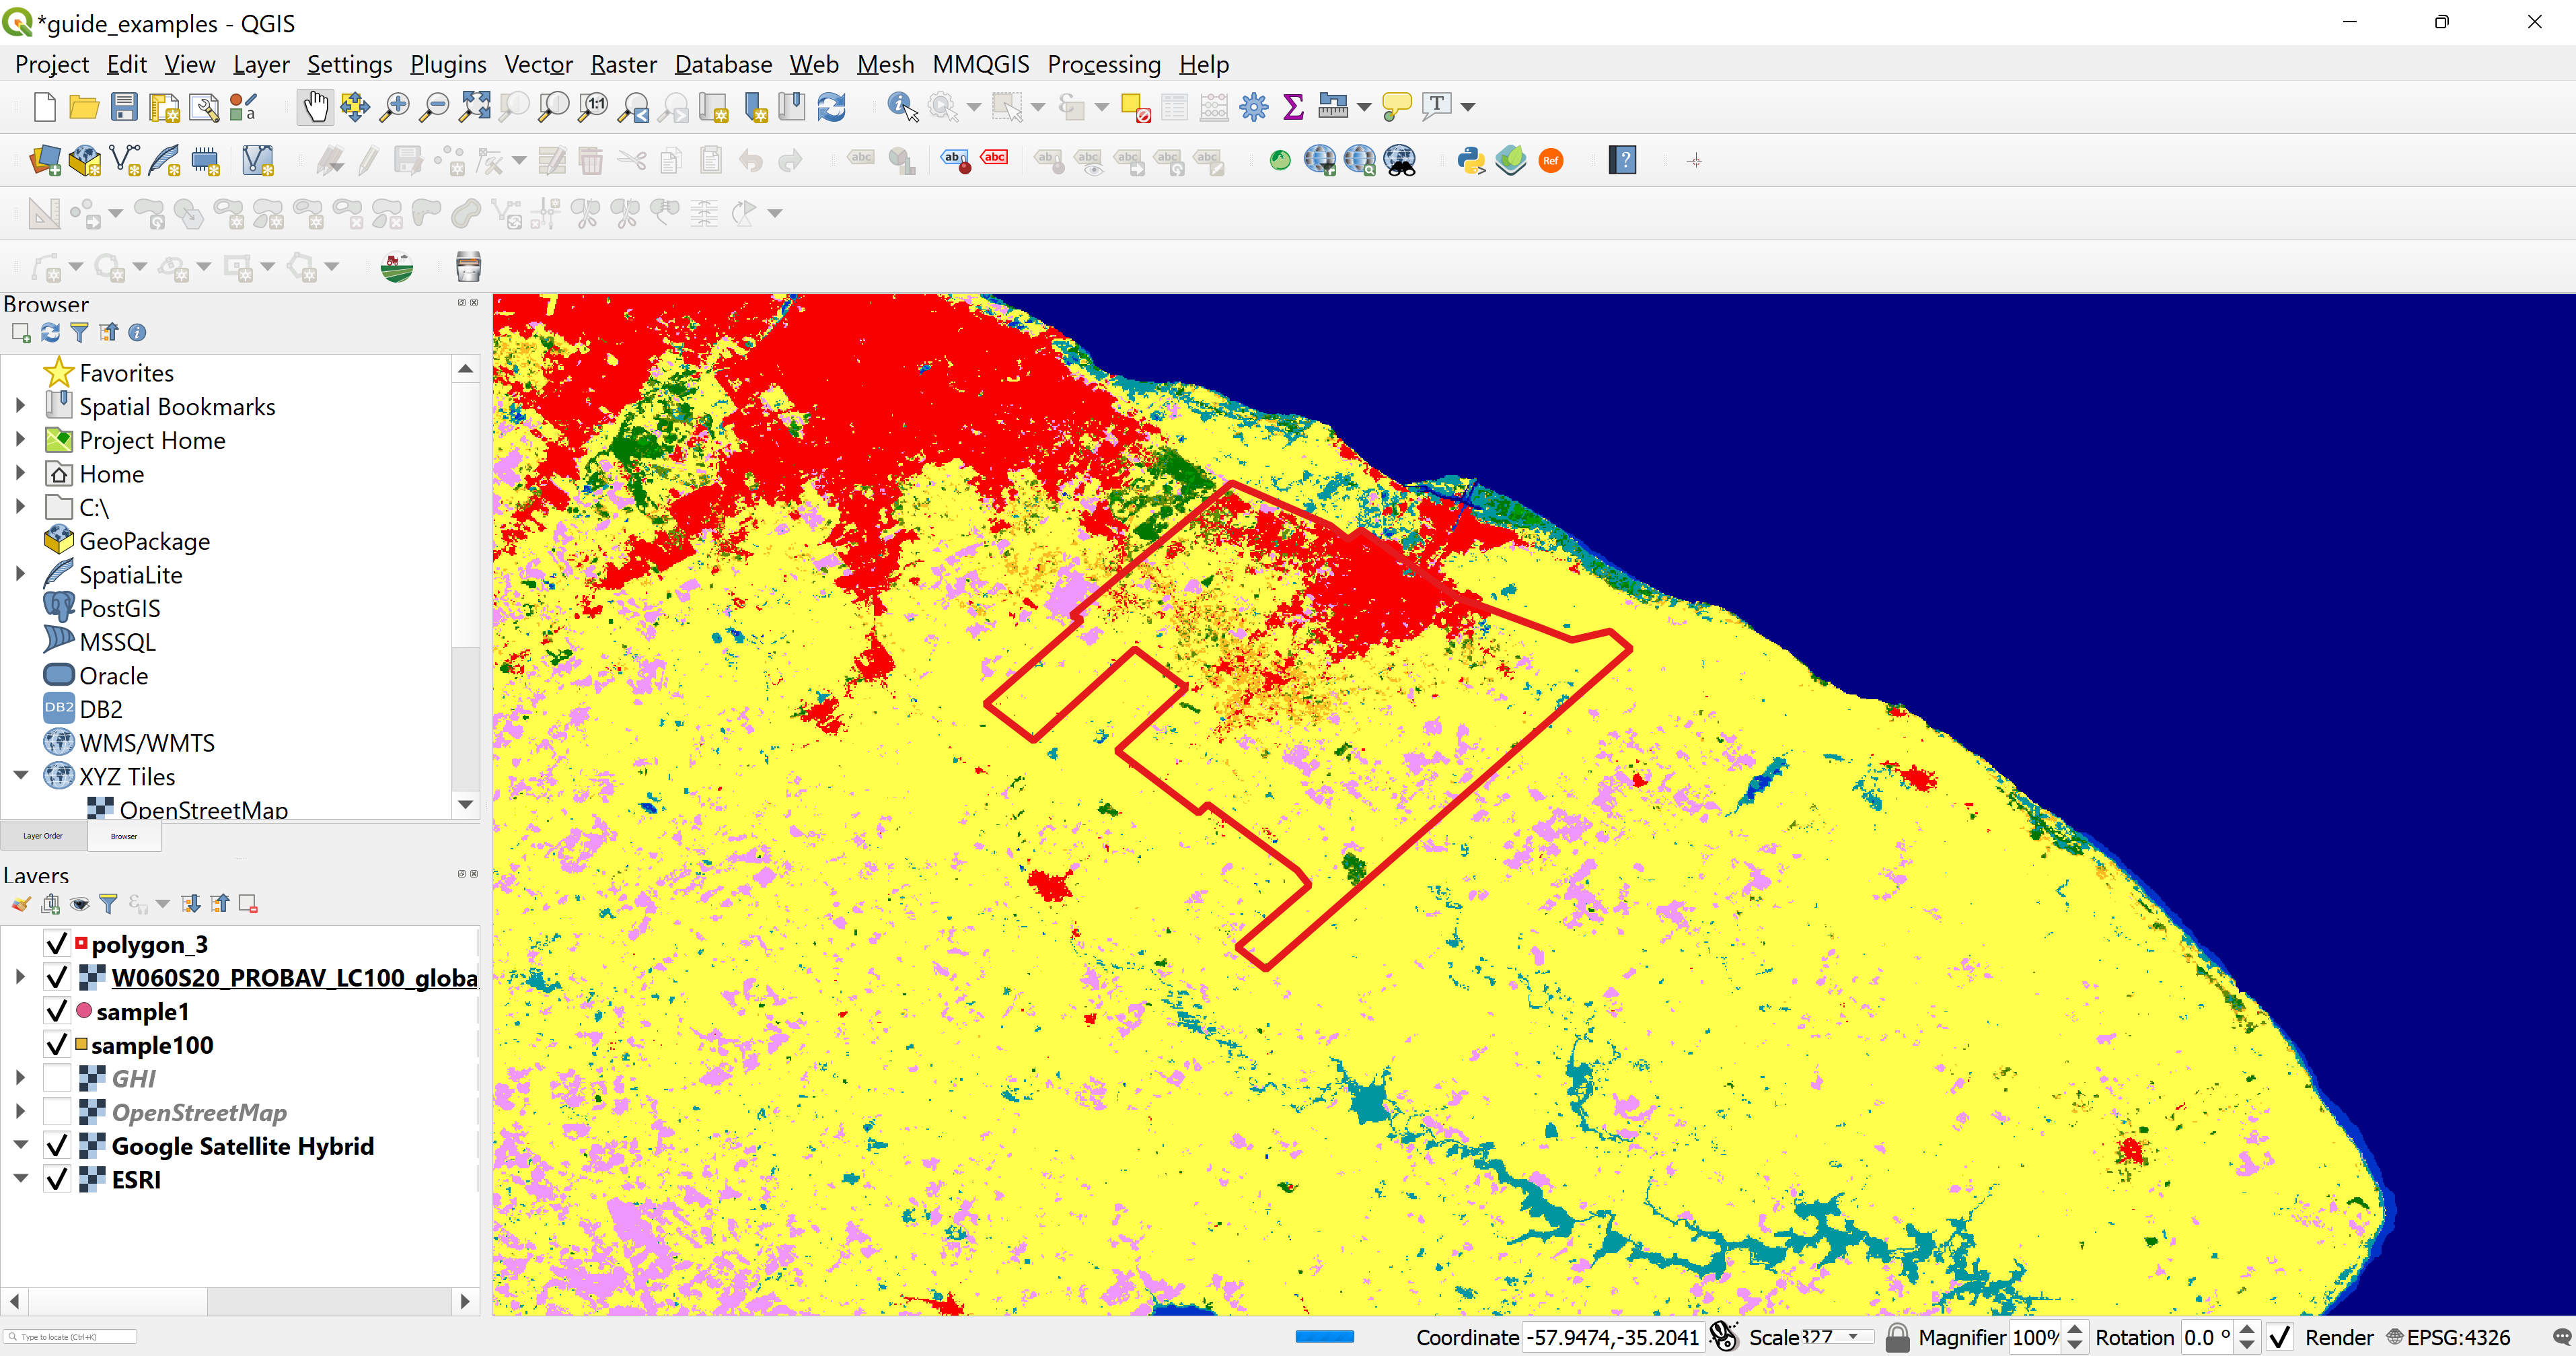
Task: Select the Pan Map hand tool
Action: coord(315,106)
